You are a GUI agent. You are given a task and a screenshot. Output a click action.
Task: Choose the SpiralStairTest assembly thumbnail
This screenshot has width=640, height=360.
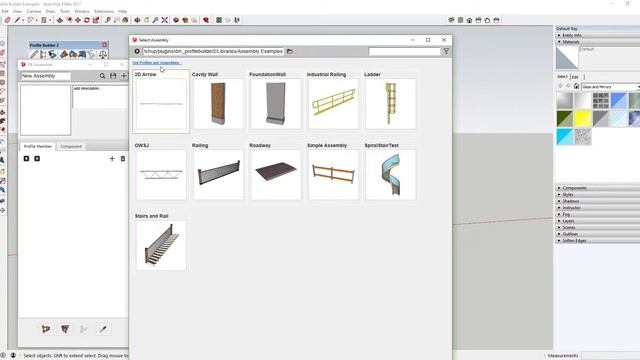coord(391,175)
